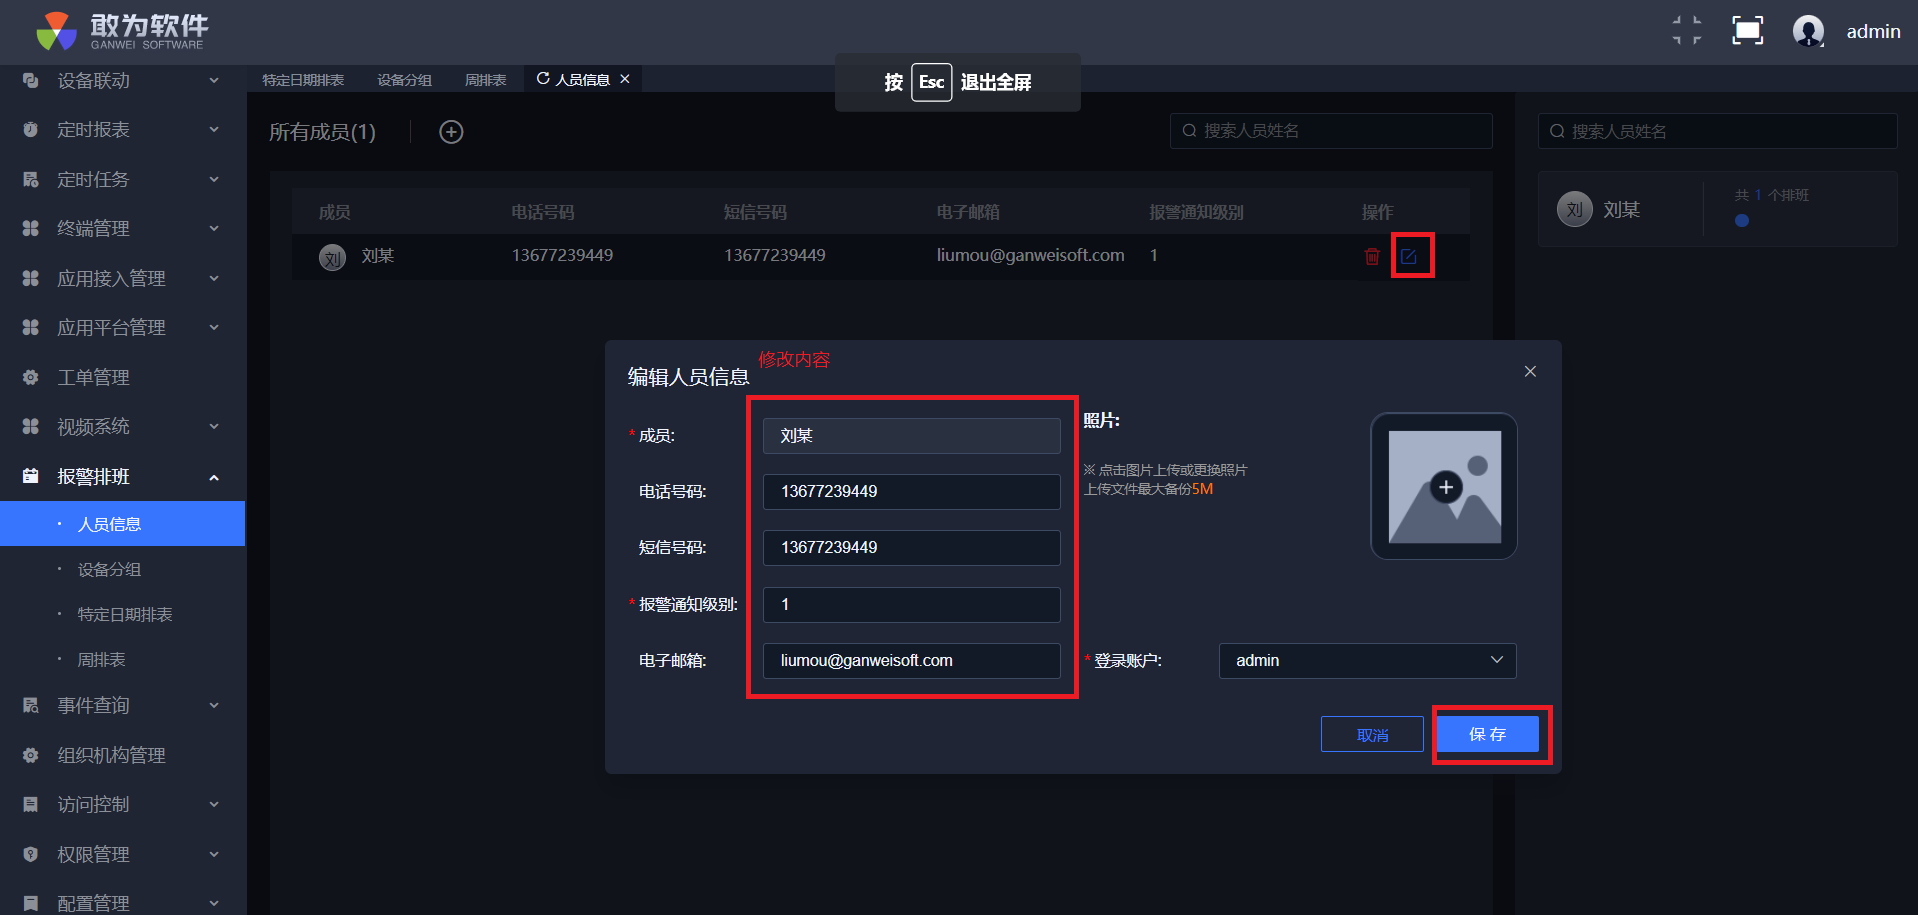
Task: Click the member list search box
Action: pyautogui.click(x=1331, y=131)
